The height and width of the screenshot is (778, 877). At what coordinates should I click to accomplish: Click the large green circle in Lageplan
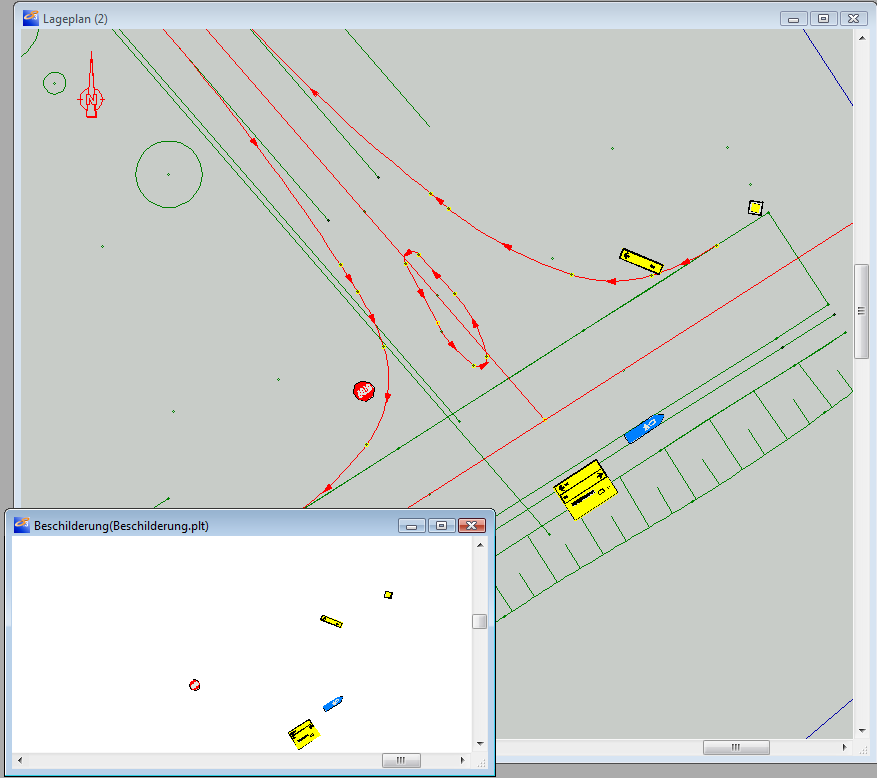[x=168, y=175]
